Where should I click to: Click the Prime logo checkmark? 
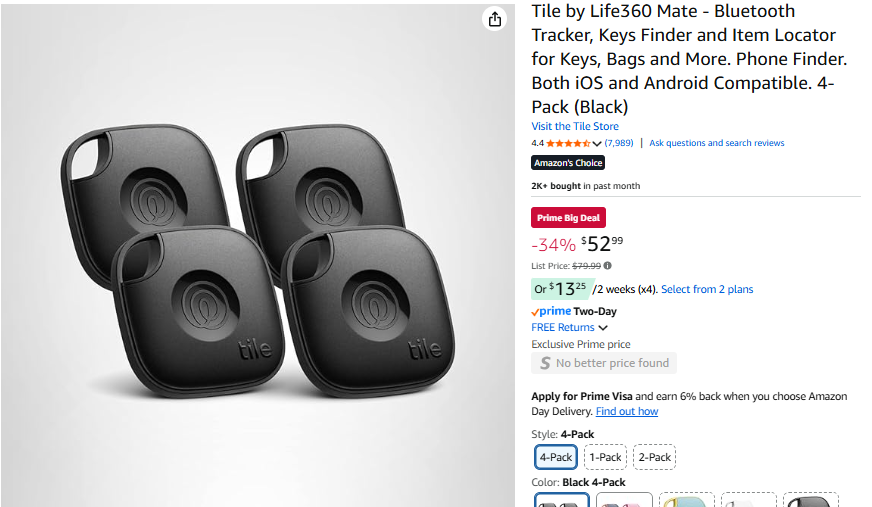[x=536, y=311]
